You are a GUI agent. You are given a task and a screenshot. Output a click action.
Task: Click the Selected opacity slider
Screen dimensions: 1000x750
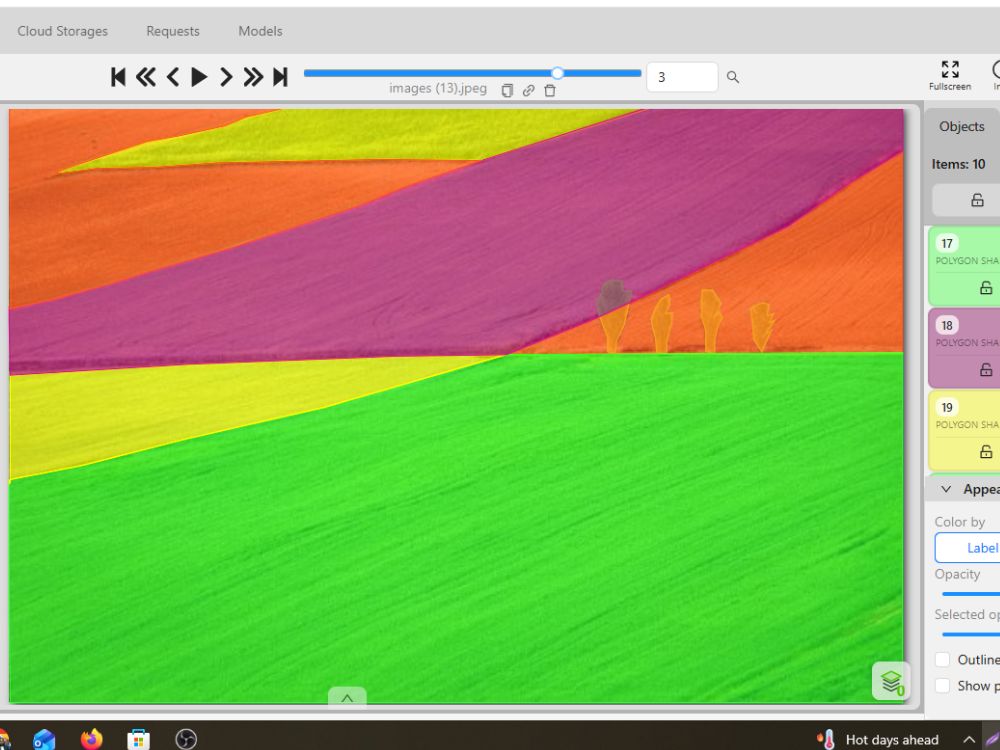971,634
